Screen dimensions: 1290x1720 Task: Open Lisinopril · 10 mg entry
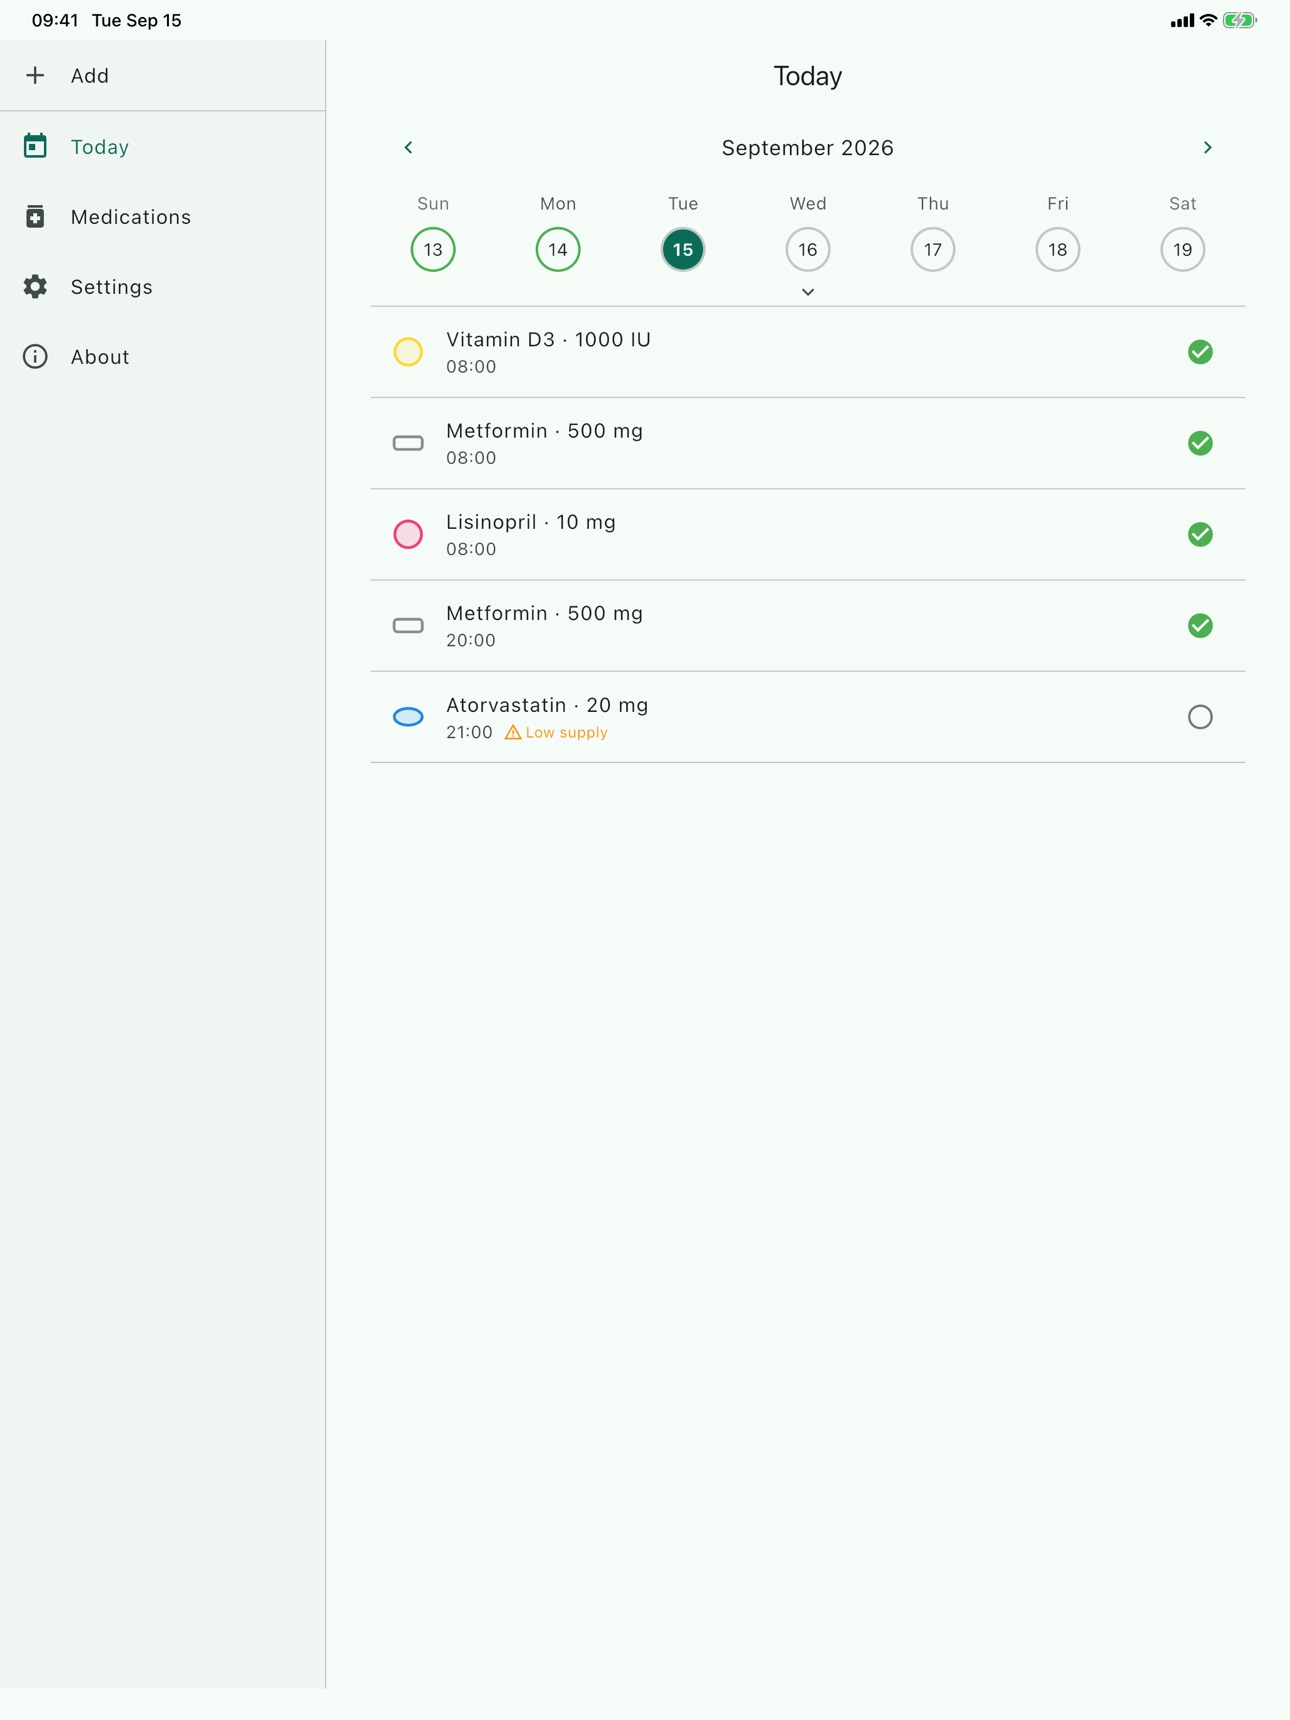[x=808, y=535]
